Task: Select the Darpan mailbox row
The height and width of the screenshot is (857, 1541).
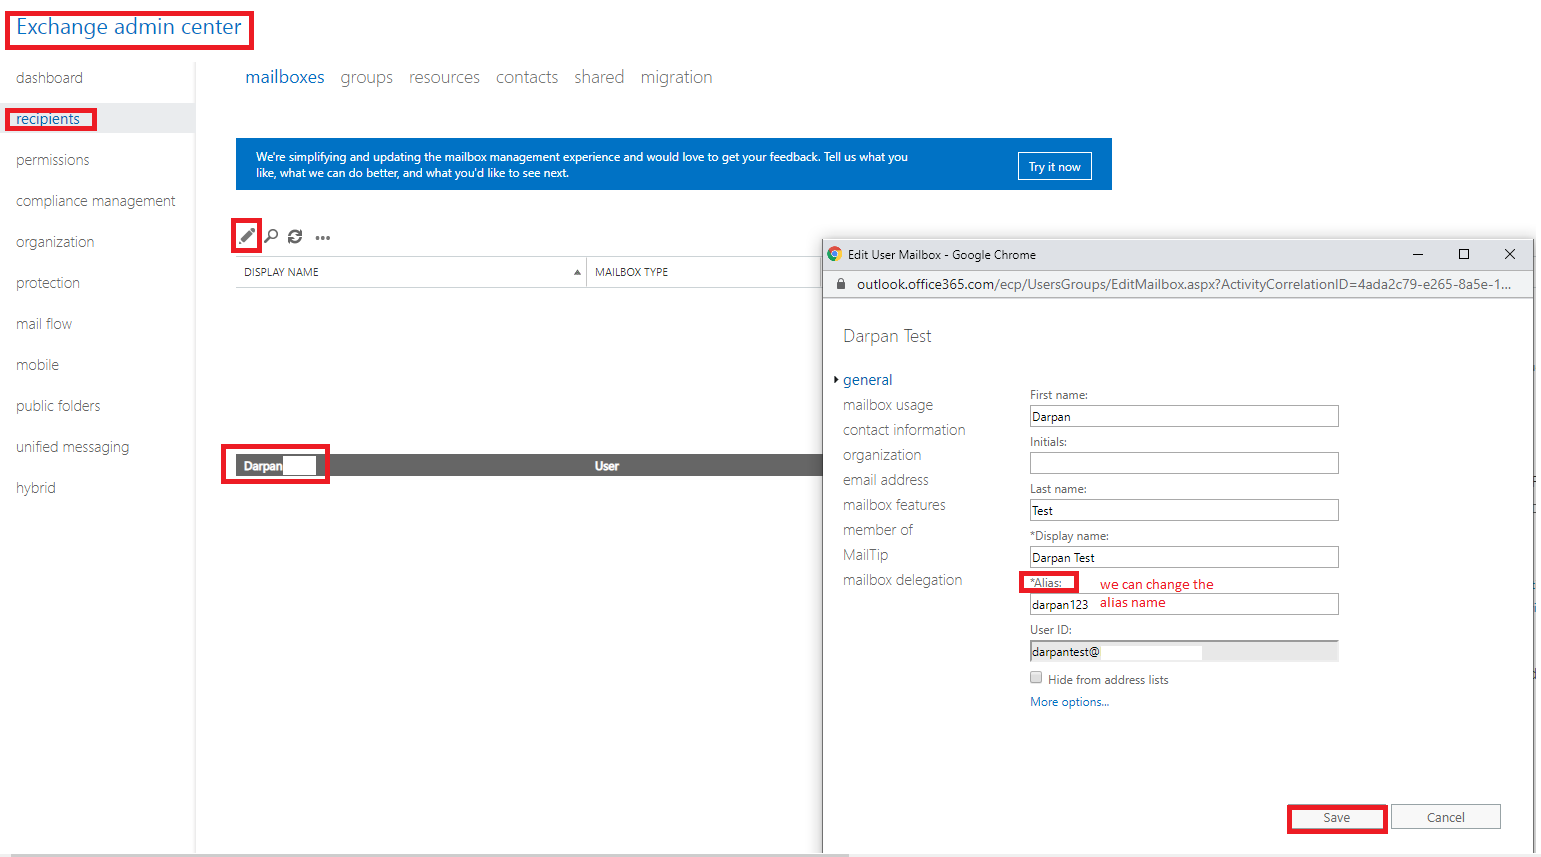Action: 529,465
